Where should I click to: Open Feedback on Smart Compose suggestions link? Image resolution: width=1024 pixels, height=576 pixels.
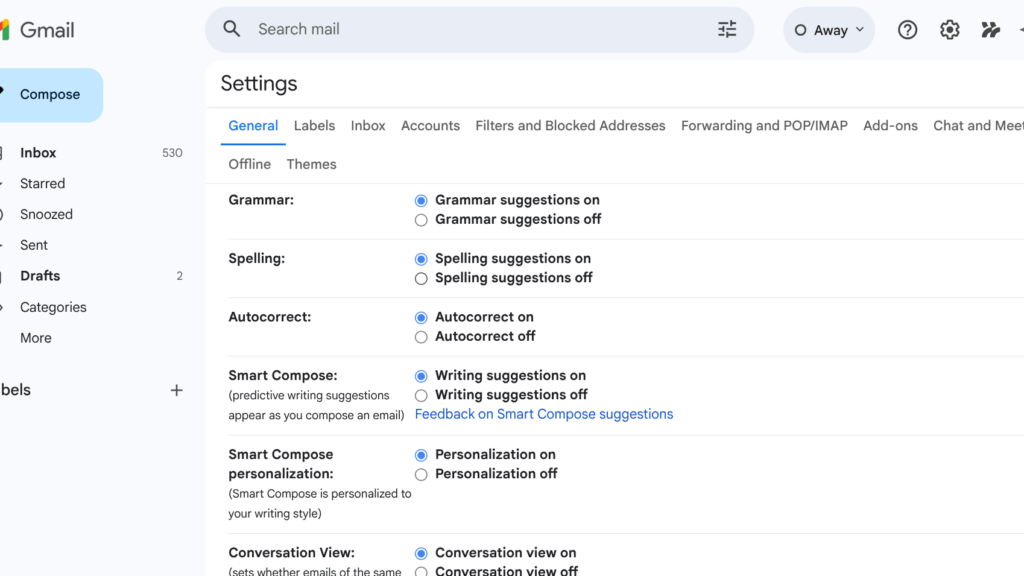coord(543,414)
